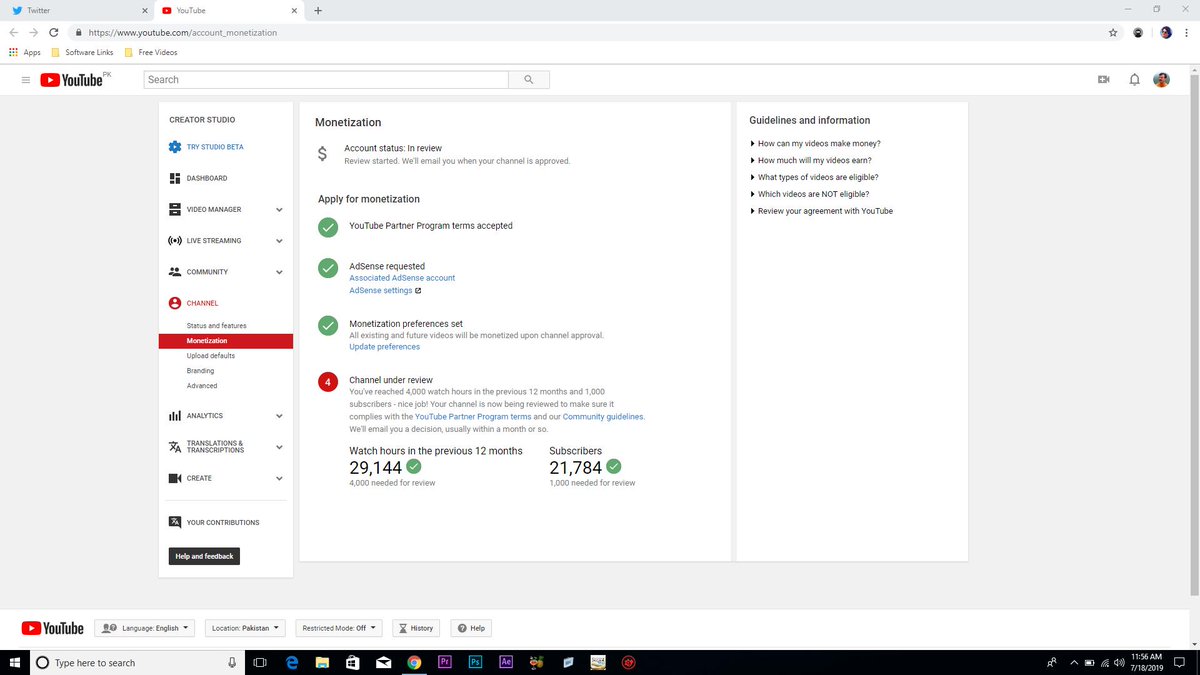Expand the Live Streaming chevron

279,241
